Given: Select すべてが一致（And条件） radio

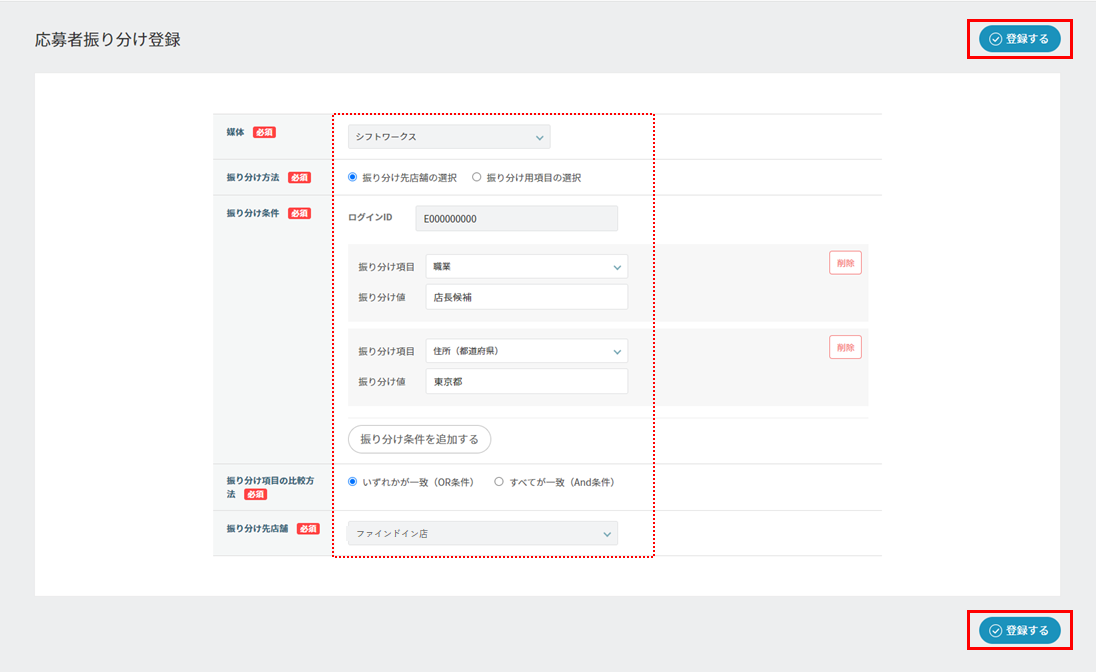Looking at the screenshot, I should click(499, 481).
